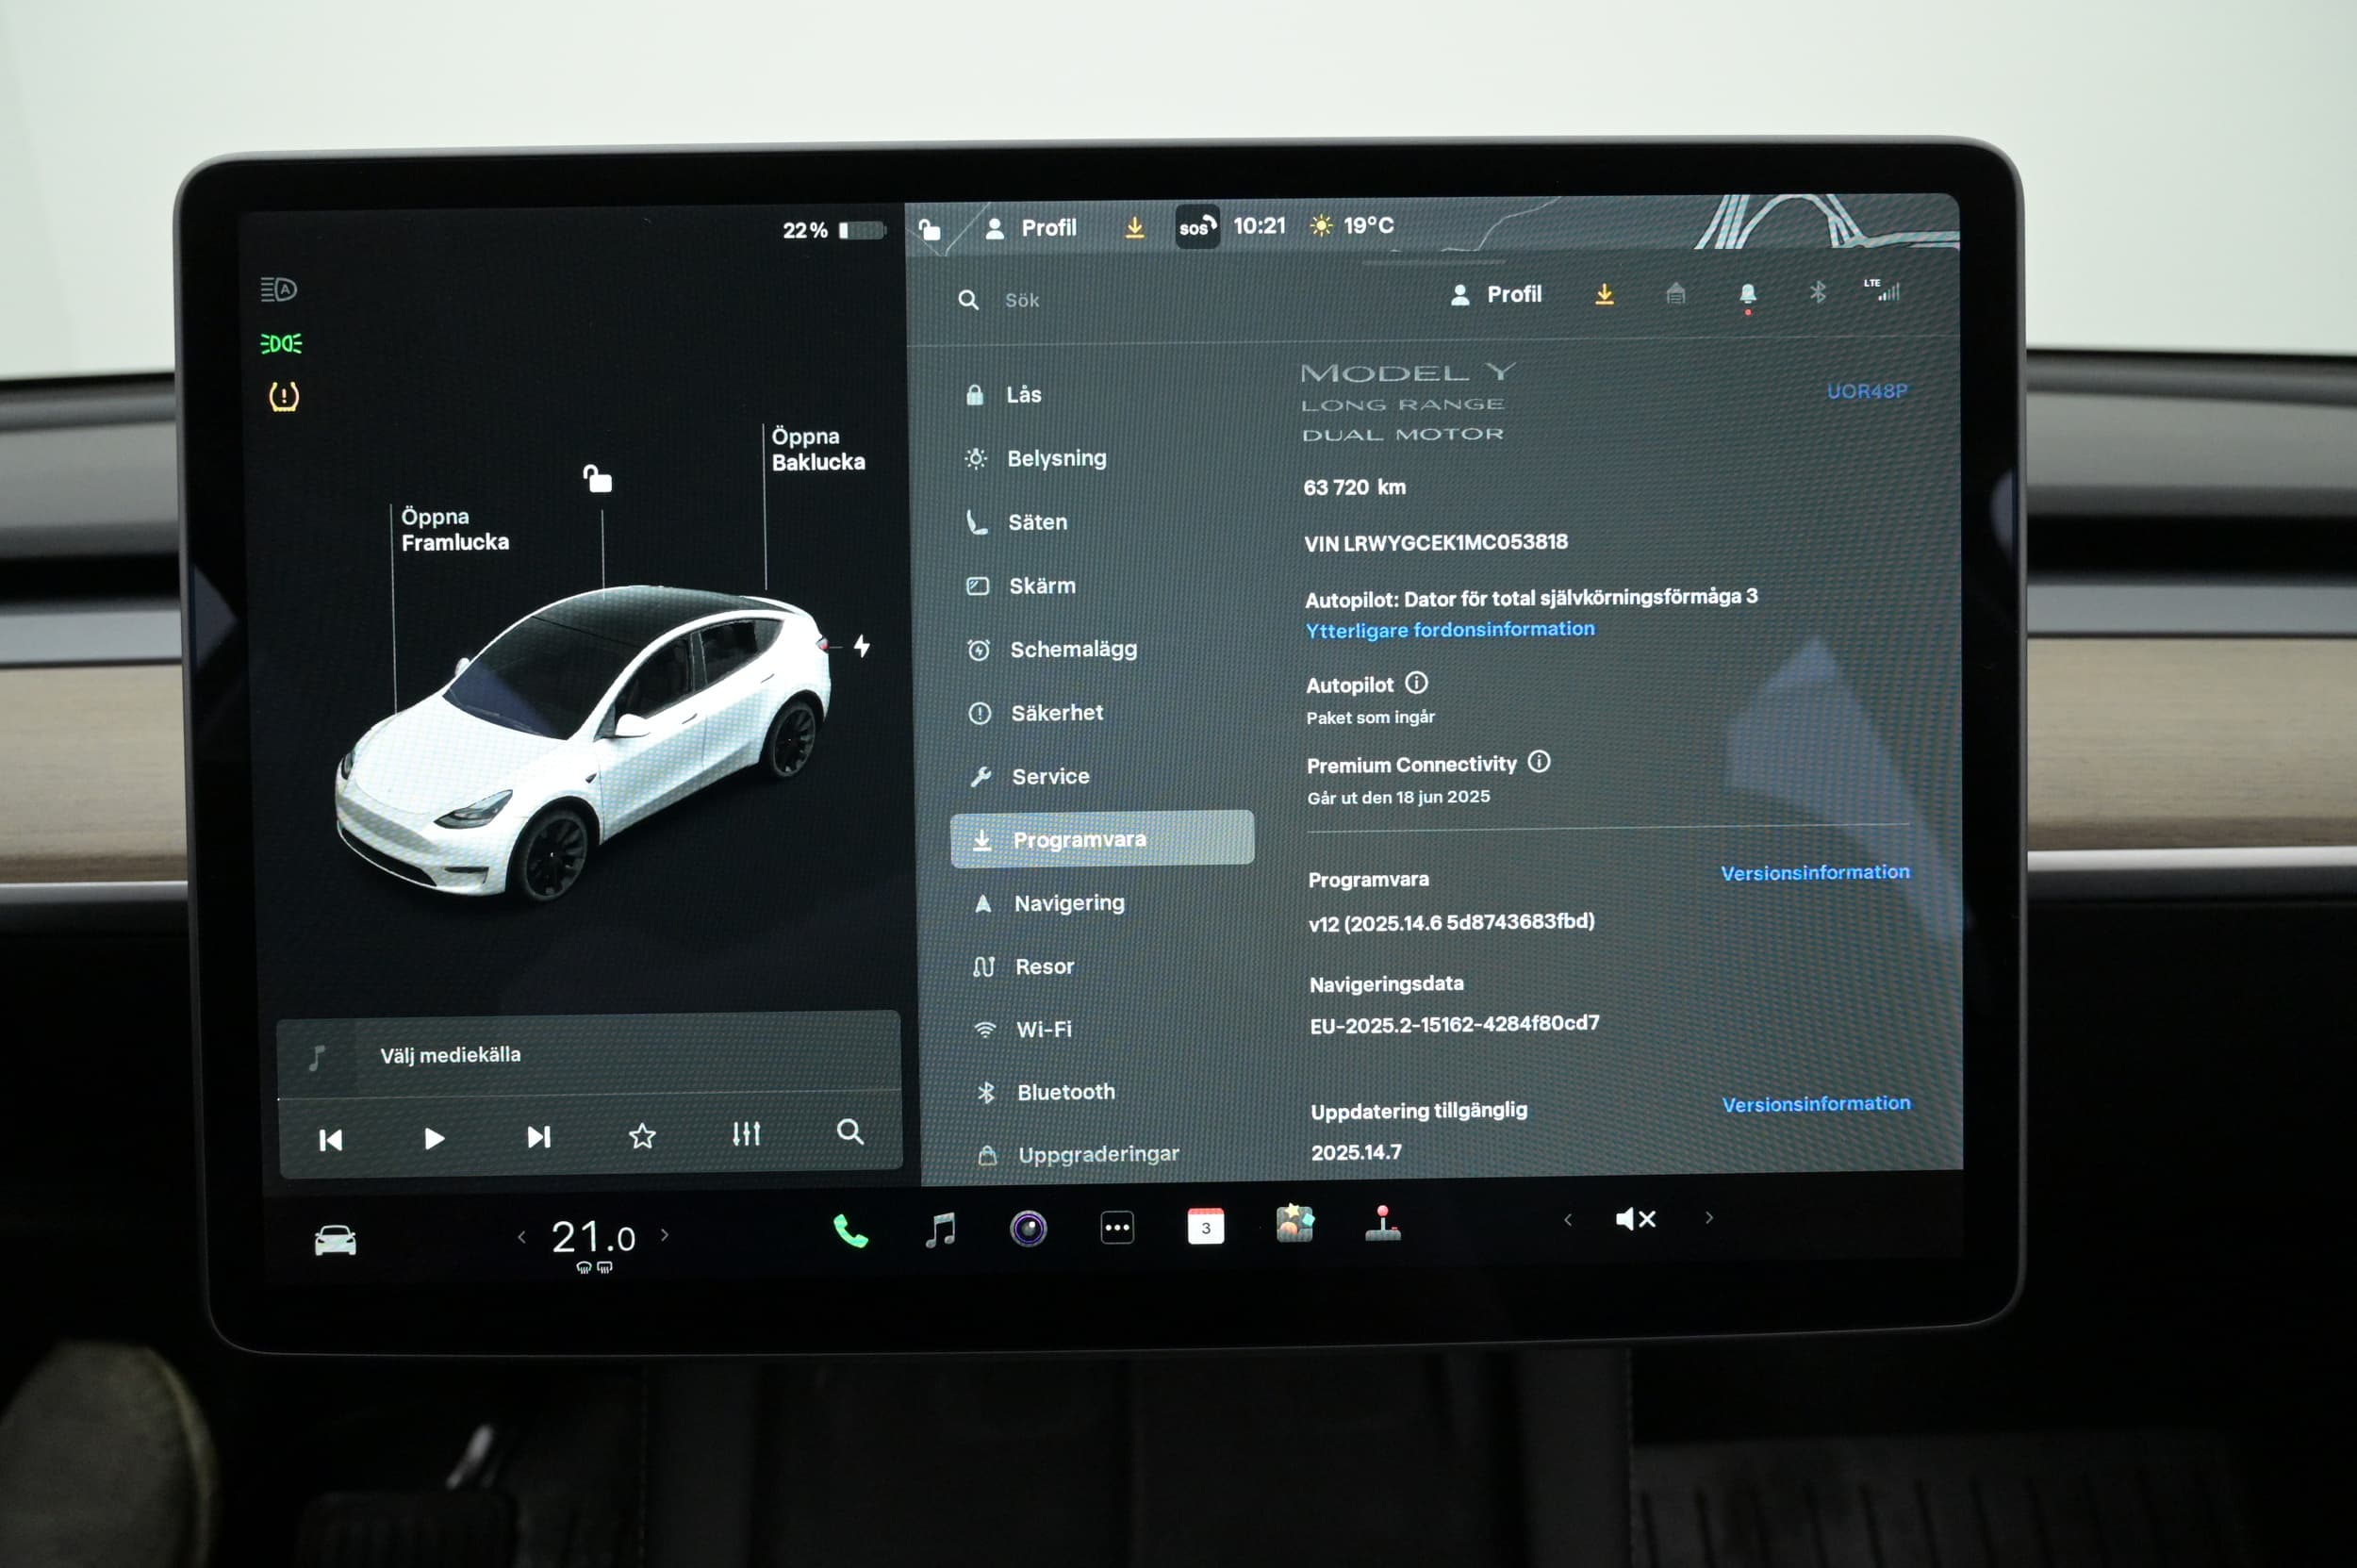Skip to previous track

pyautogui.click(x=330, y=1140)
